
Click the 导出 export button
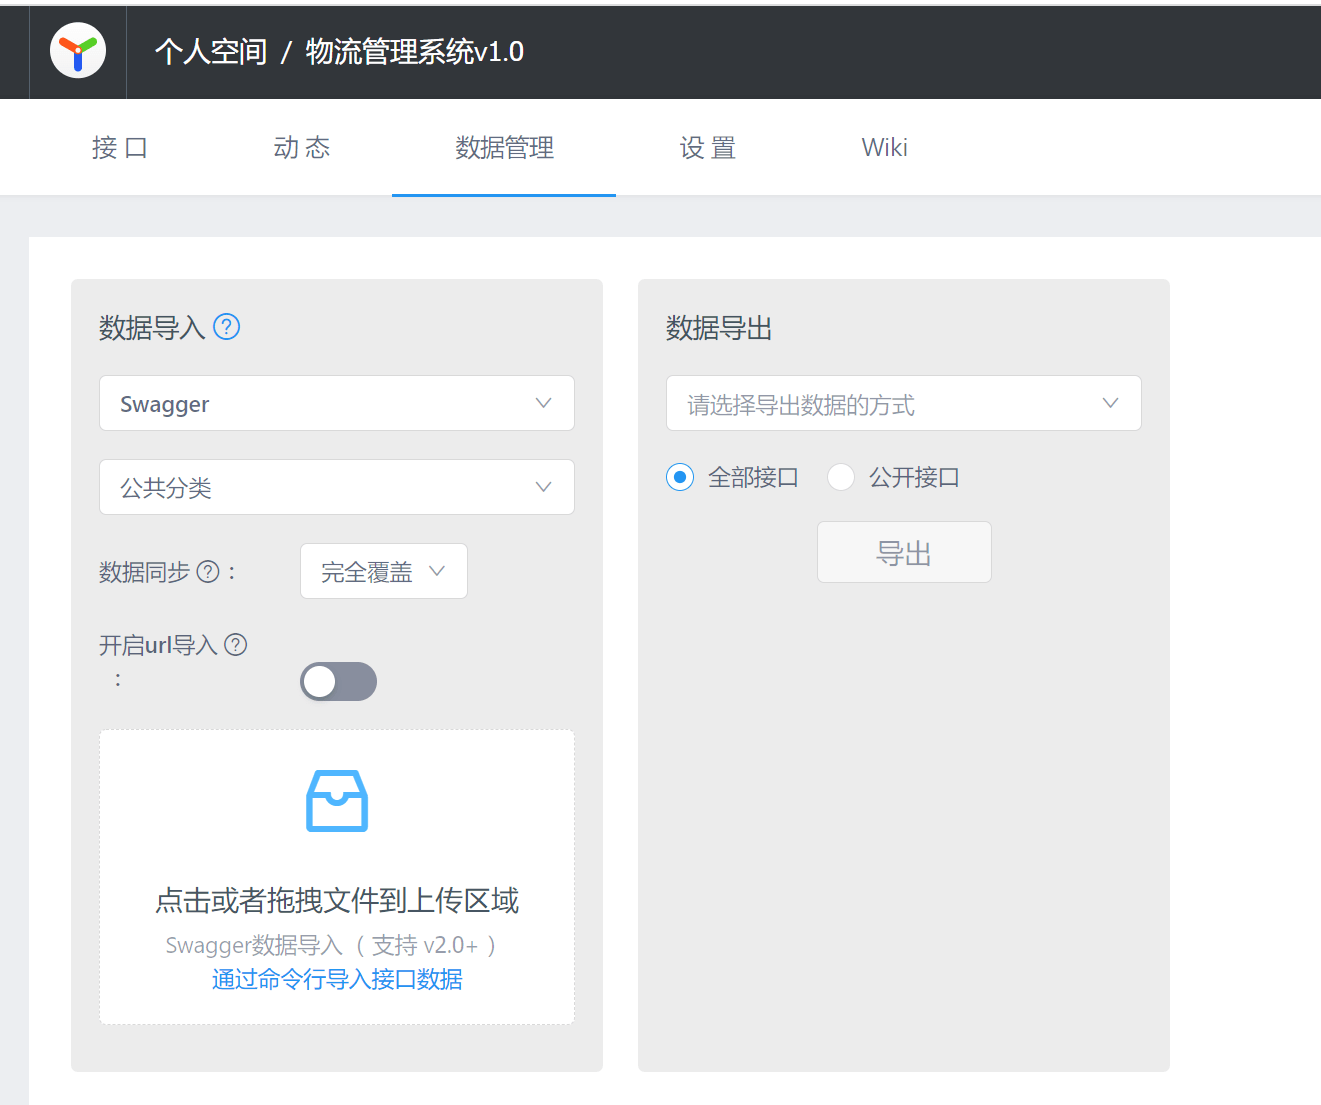coord(904,552)
